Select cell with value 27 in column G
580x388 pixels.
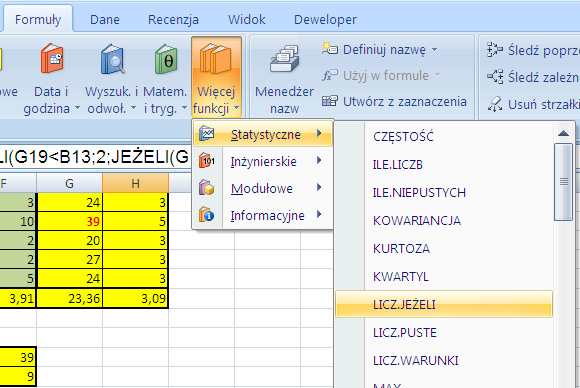[x=70, y=260]
